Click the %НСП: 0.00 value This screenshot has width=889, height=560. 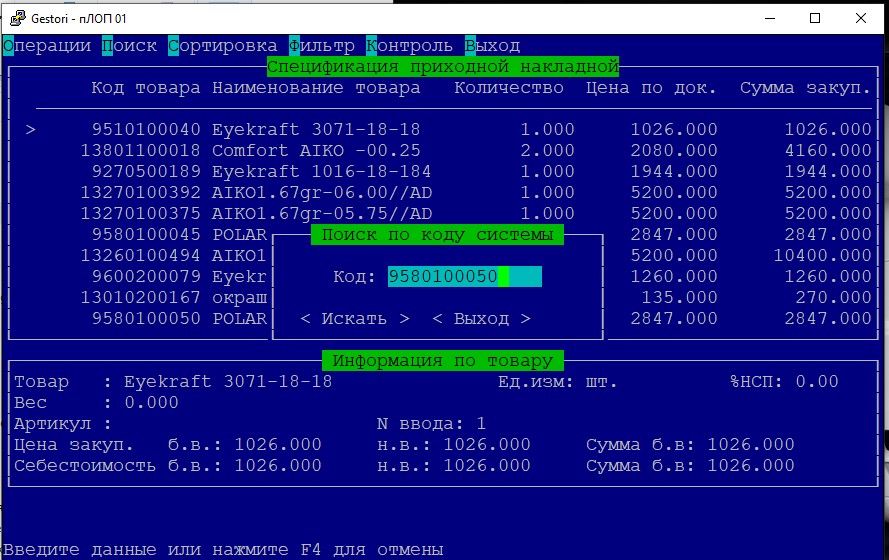click(x=817, y=381)
